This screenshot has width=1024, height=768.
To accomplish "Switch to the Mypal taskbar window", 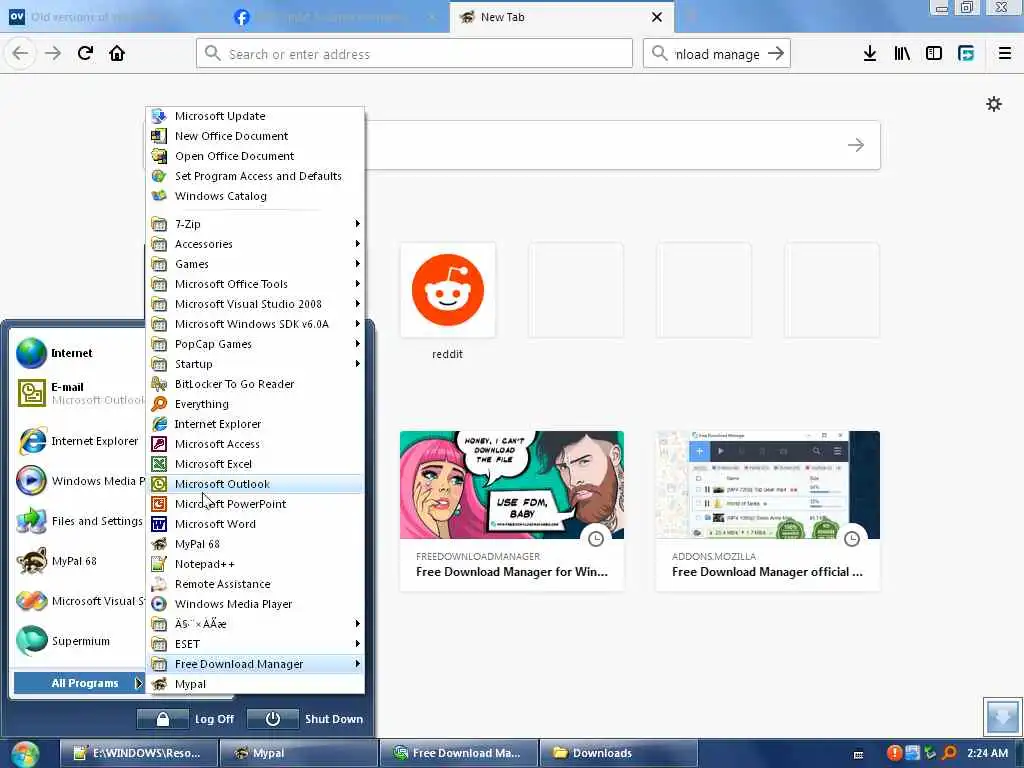I will (x=299, y=754).
